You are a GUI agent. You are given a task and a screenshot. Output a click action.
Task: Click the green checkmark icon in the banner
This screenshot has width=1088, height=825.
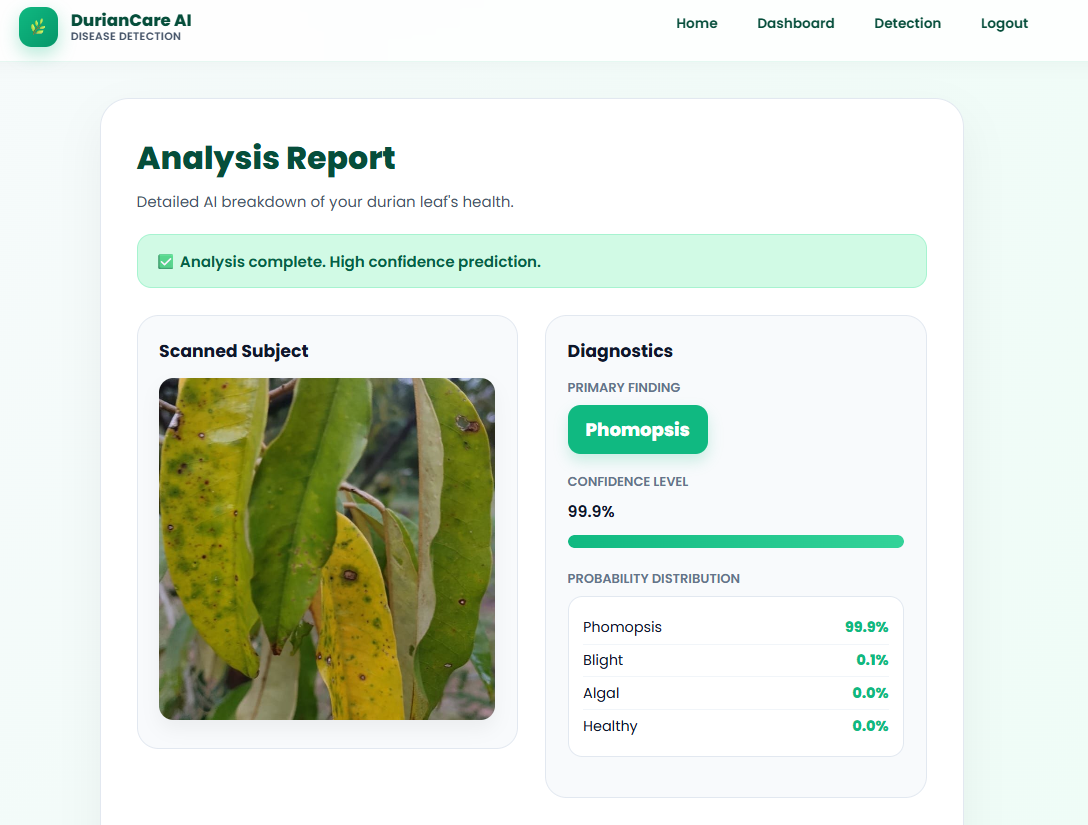tap(165, 262)
